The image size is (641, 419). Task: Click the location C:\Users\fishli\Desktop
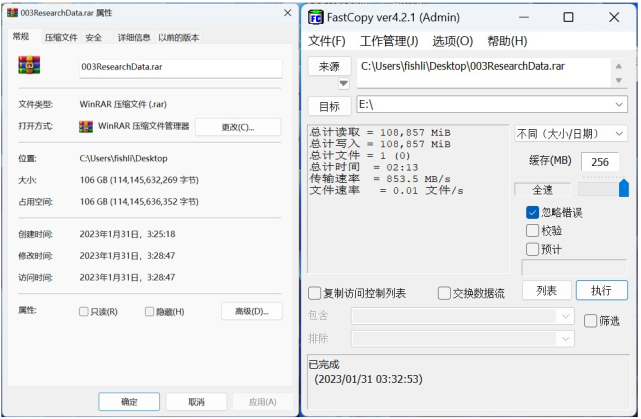pos(123,158)
